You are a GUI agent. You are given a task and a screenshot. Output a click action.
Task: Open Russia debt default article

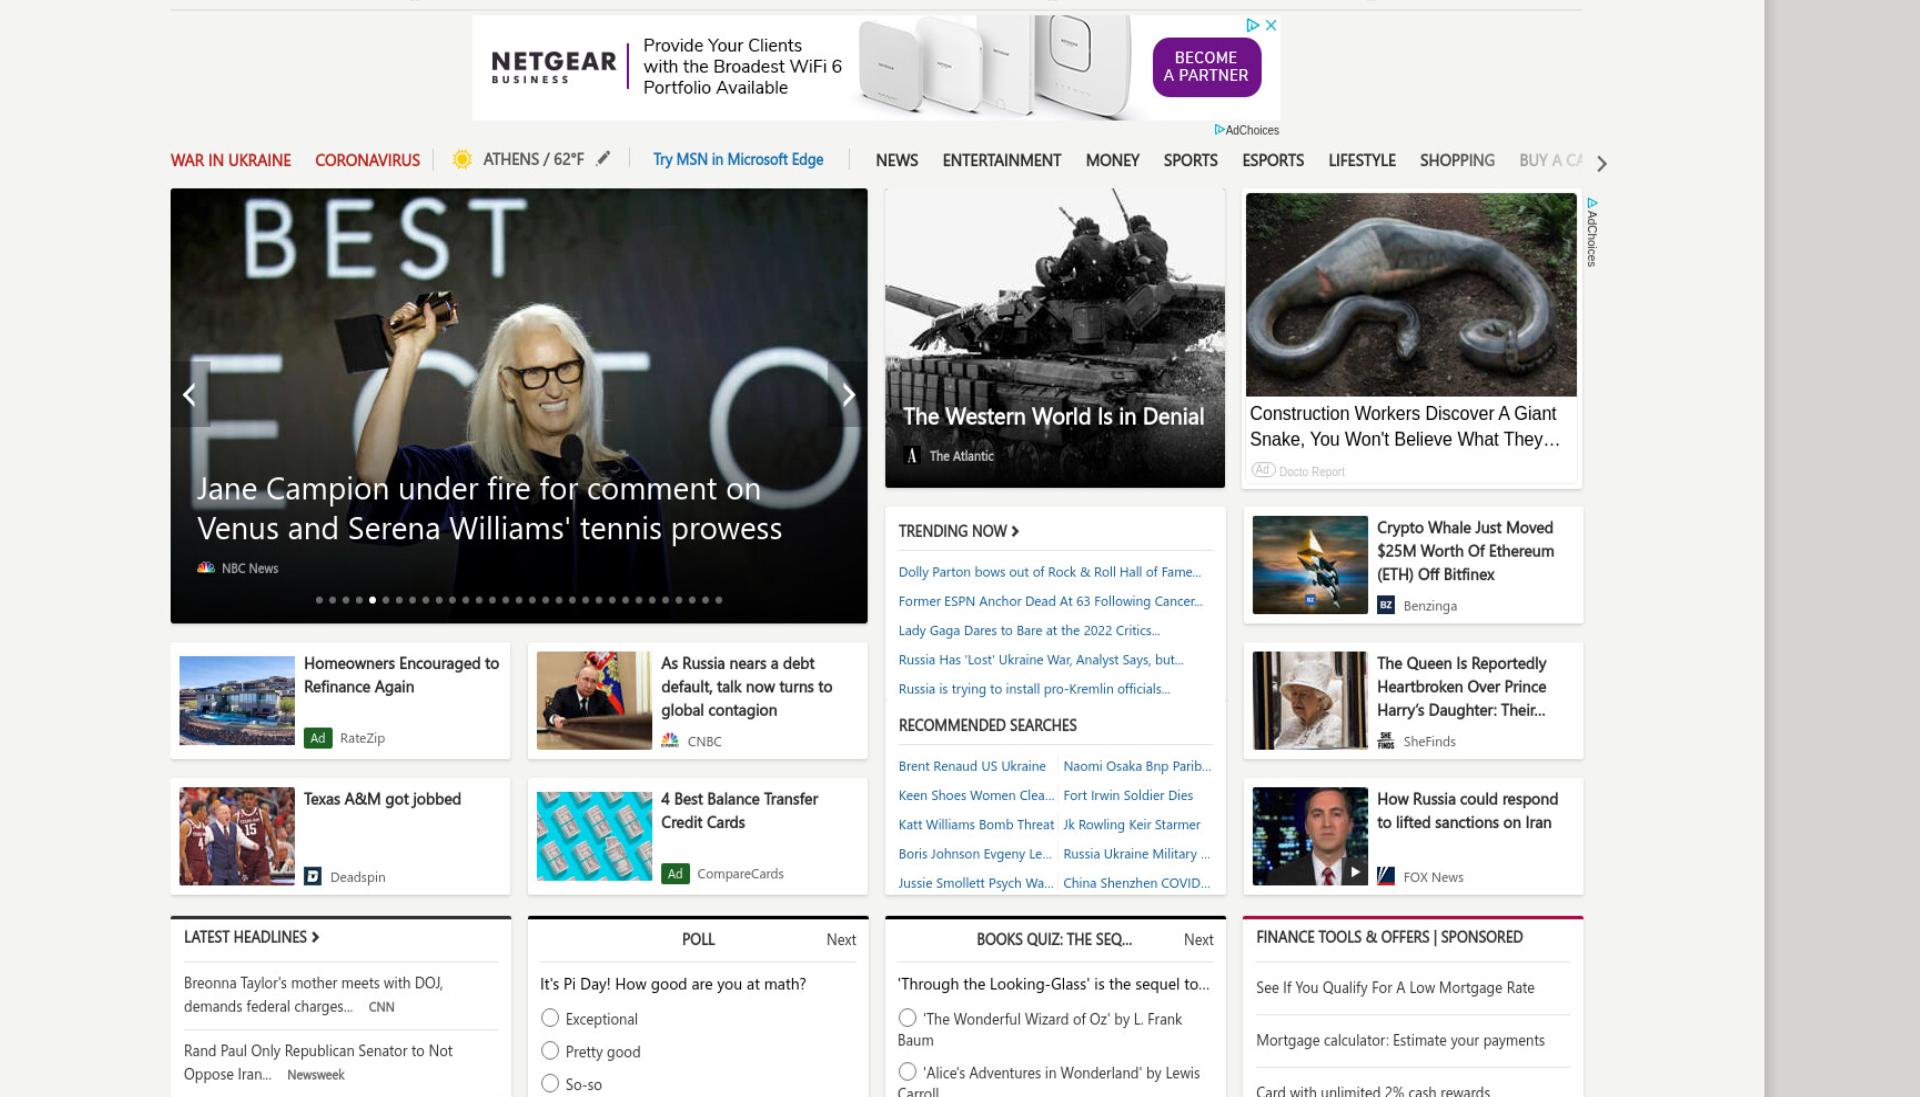pos(746,687)
